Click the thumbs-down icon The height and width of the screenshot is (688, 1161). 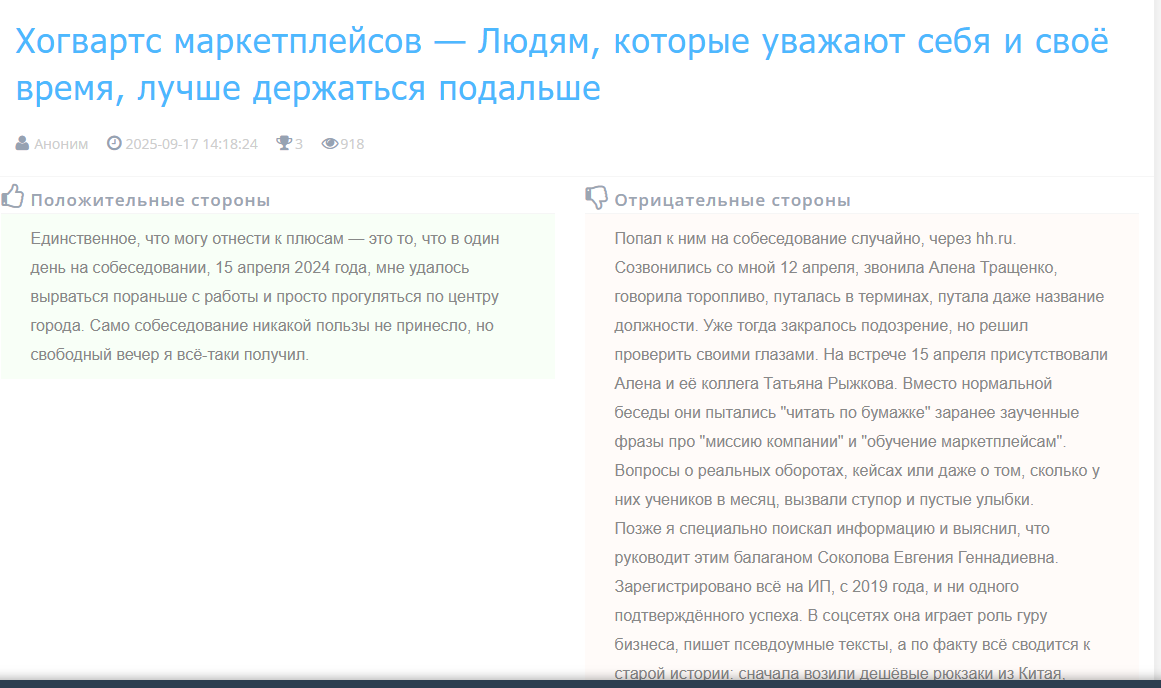click(x=596, y=198)
